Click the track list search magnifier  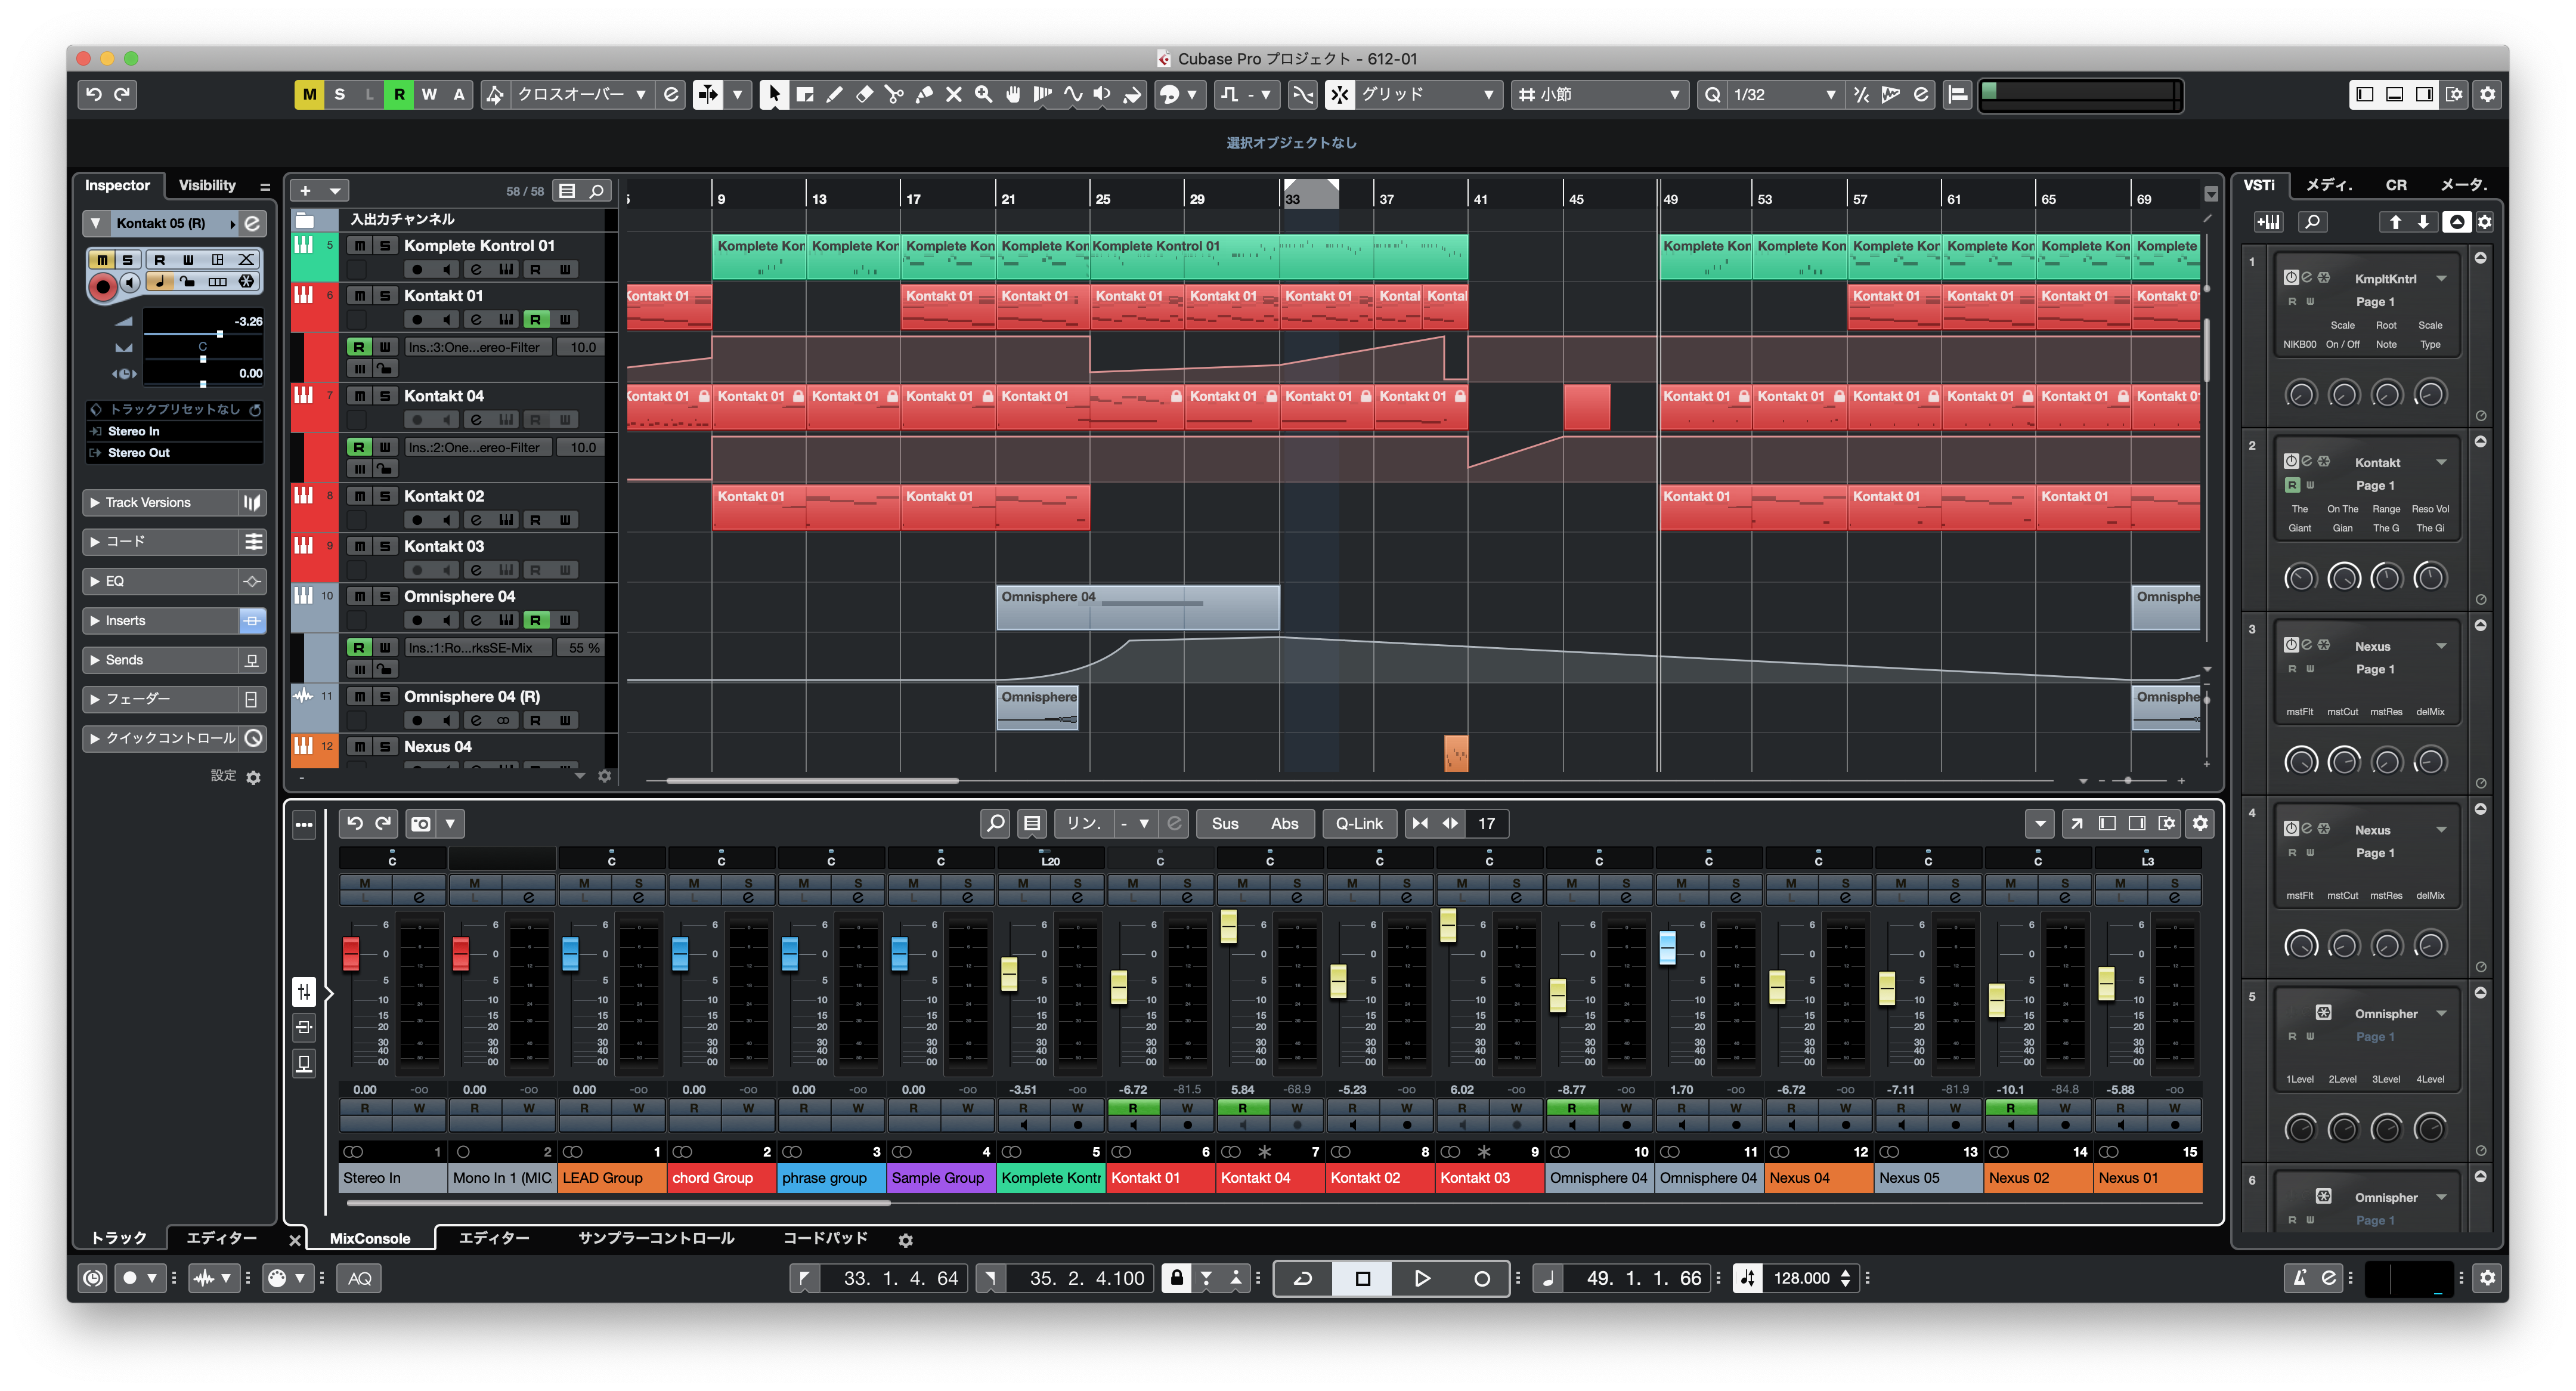(597, 190)
